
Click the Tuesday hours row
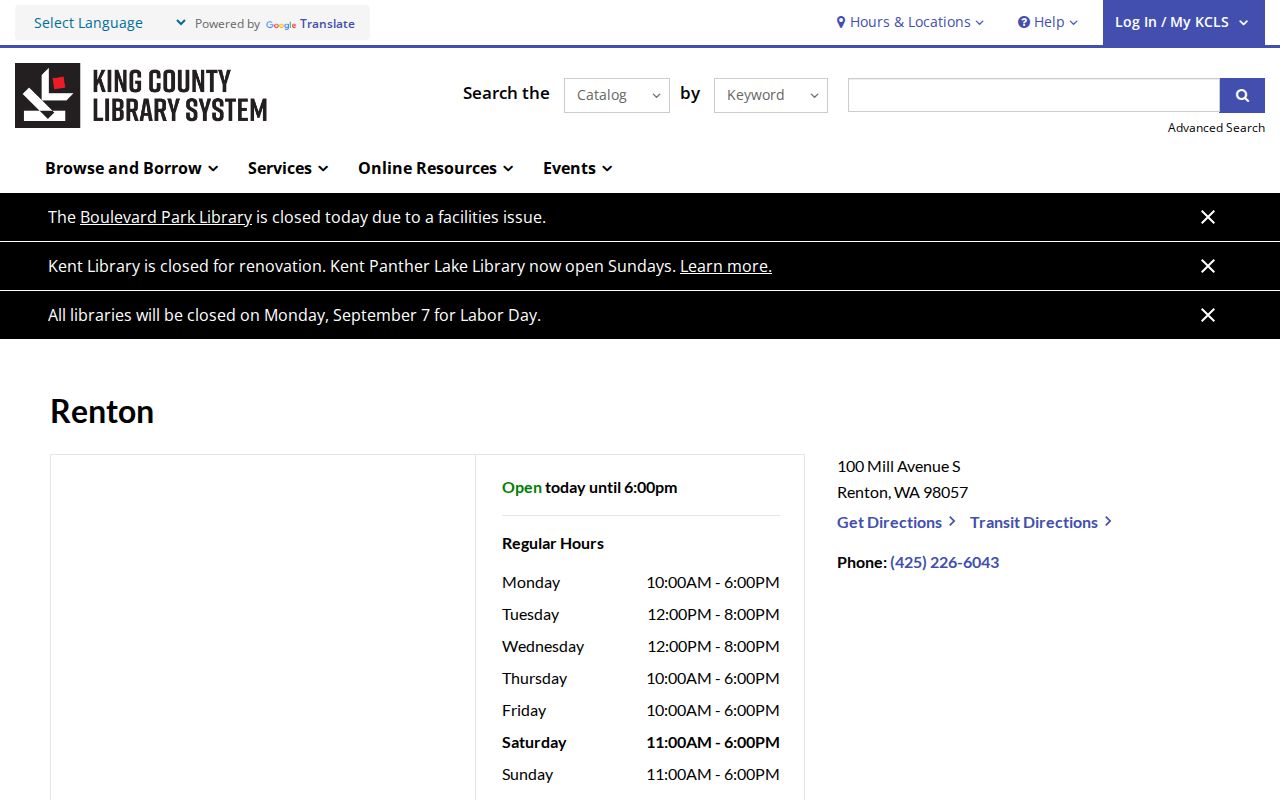(x=641, y=614)
